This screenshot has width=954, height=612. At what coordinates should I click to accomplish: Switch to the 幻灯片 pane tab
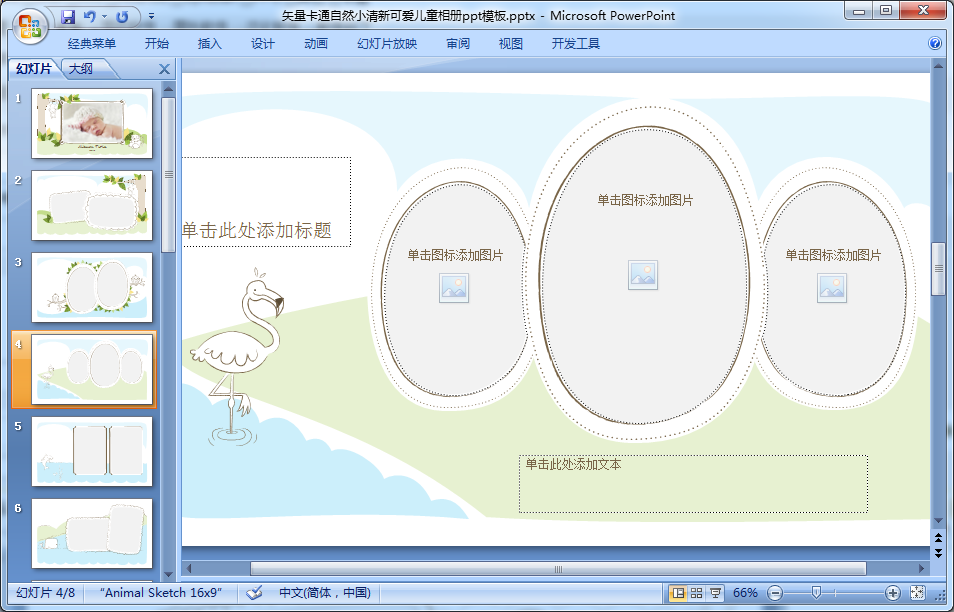pos(34,69)
